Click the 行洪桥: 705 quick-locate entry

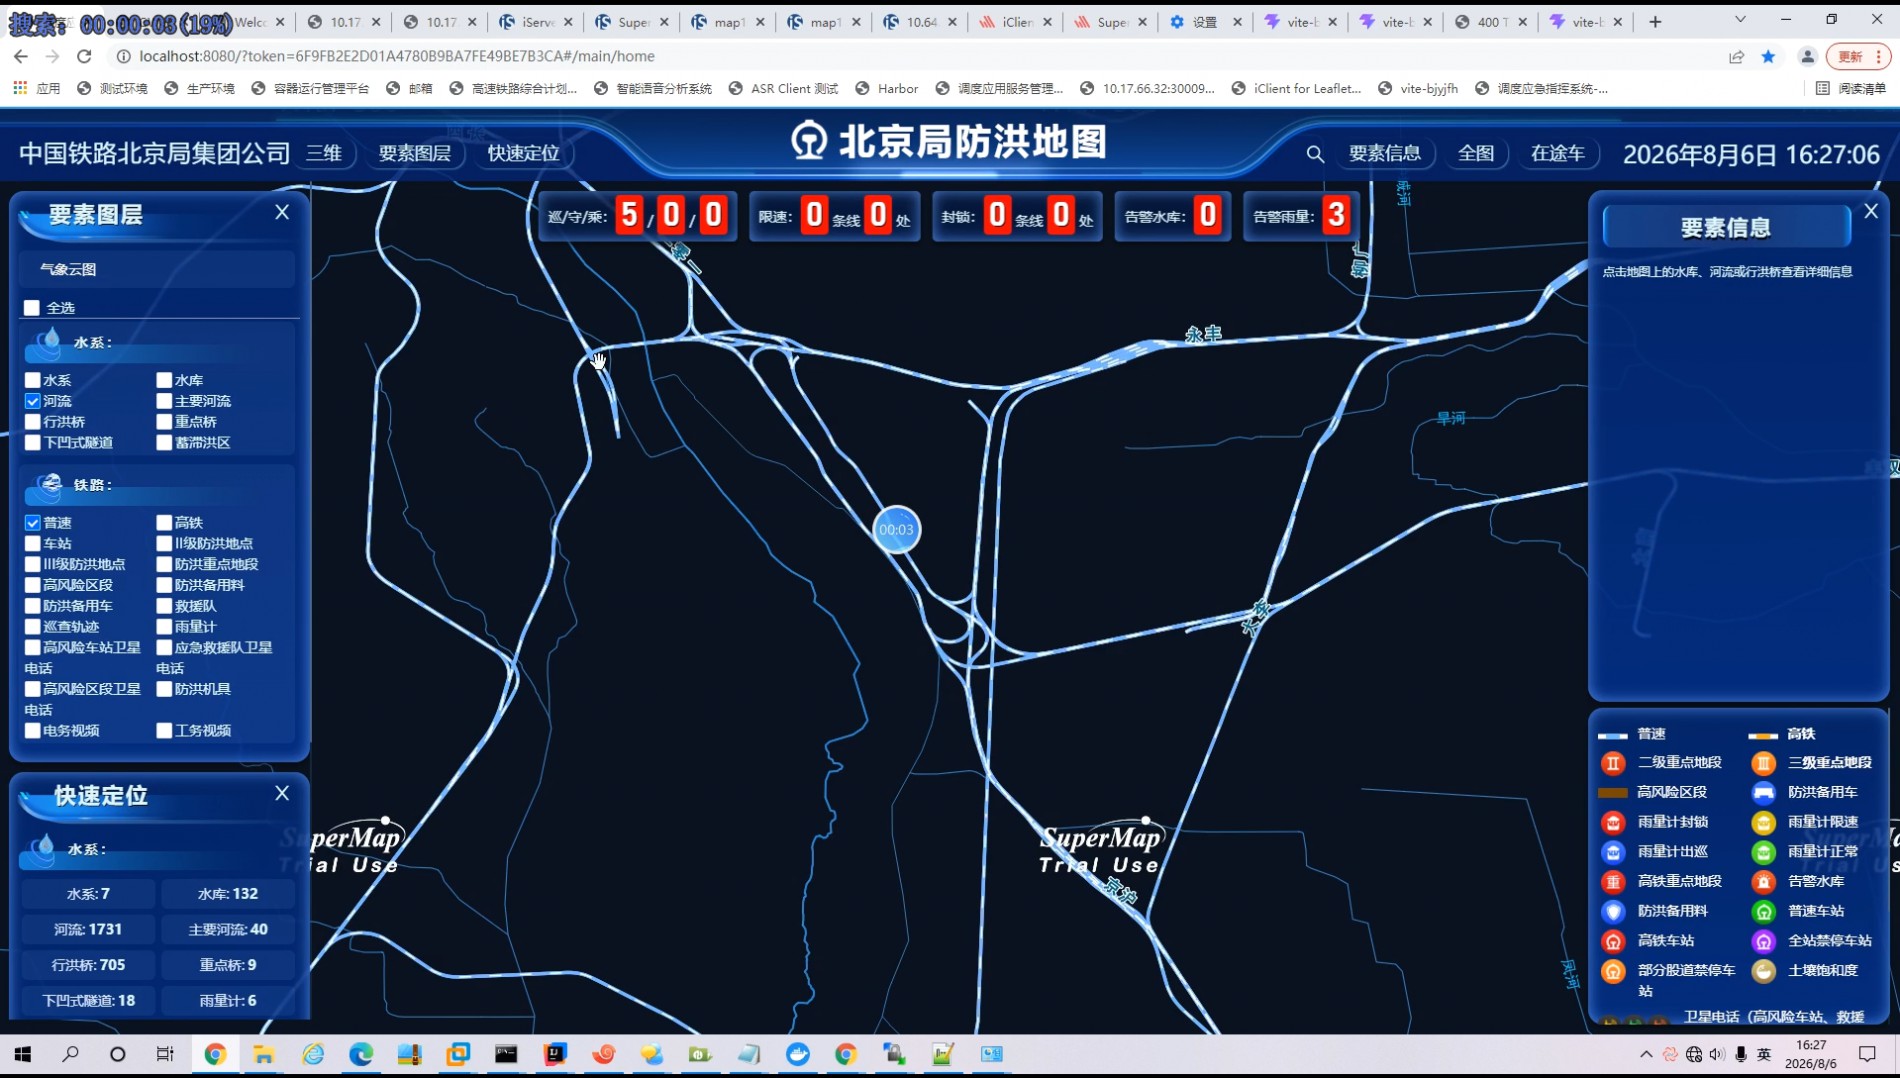88,965
